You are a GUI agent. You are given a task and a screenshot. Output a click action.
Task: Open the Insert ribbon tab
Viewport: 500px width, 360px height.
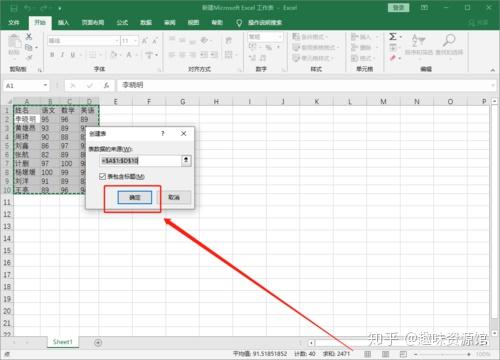pos(63,23)
